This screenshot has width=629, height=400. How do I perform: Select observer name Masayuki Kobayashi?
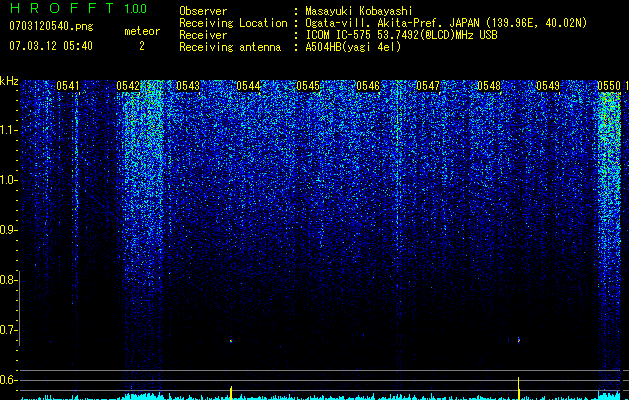click(359, 11)
